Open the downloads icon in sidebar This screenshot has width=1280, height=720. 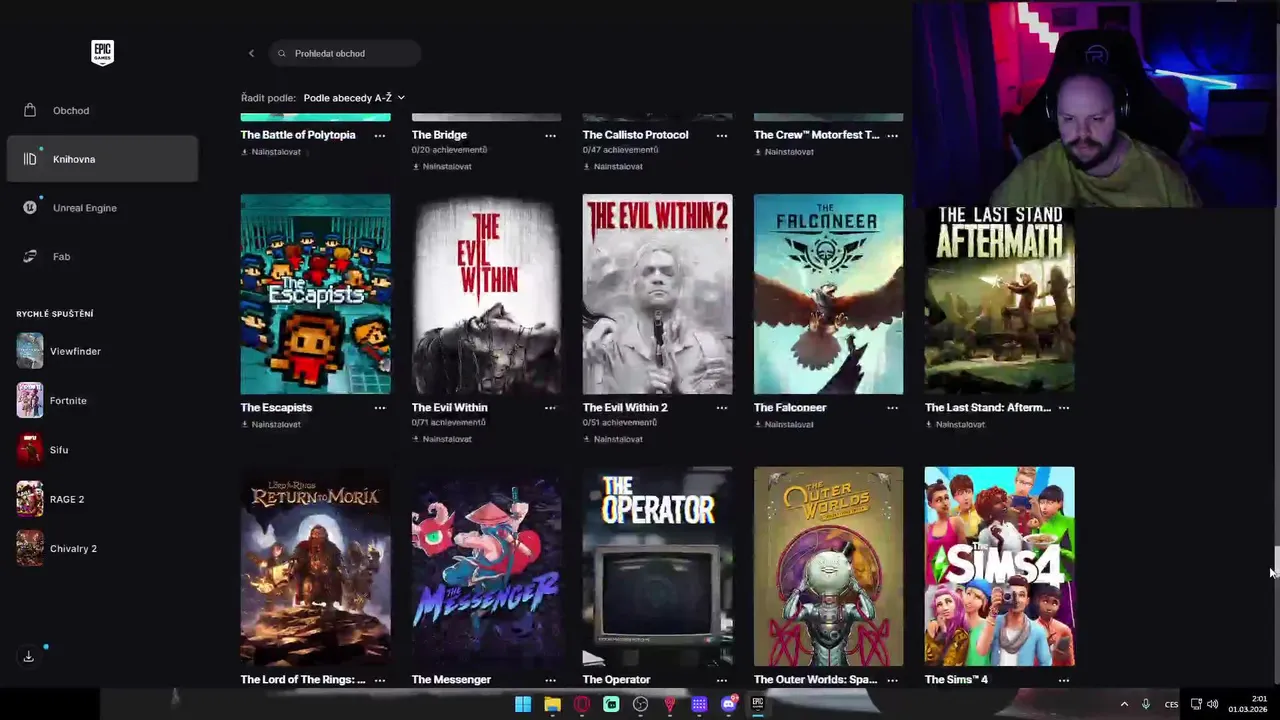tap(29, 656)
